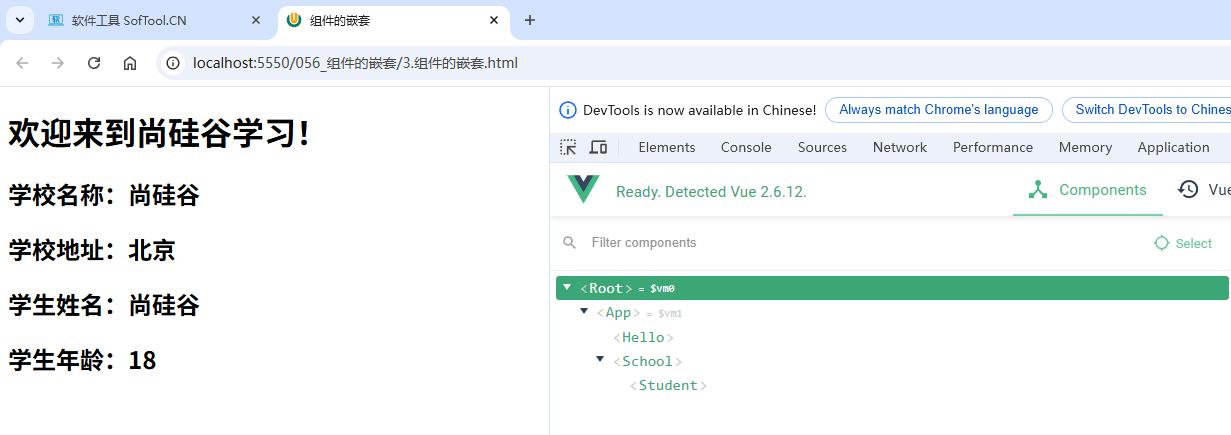Image resolution: width=1231 pixels, height=435 pixels.
Task: Click the browser reload icon
Action: pos(94,63)
